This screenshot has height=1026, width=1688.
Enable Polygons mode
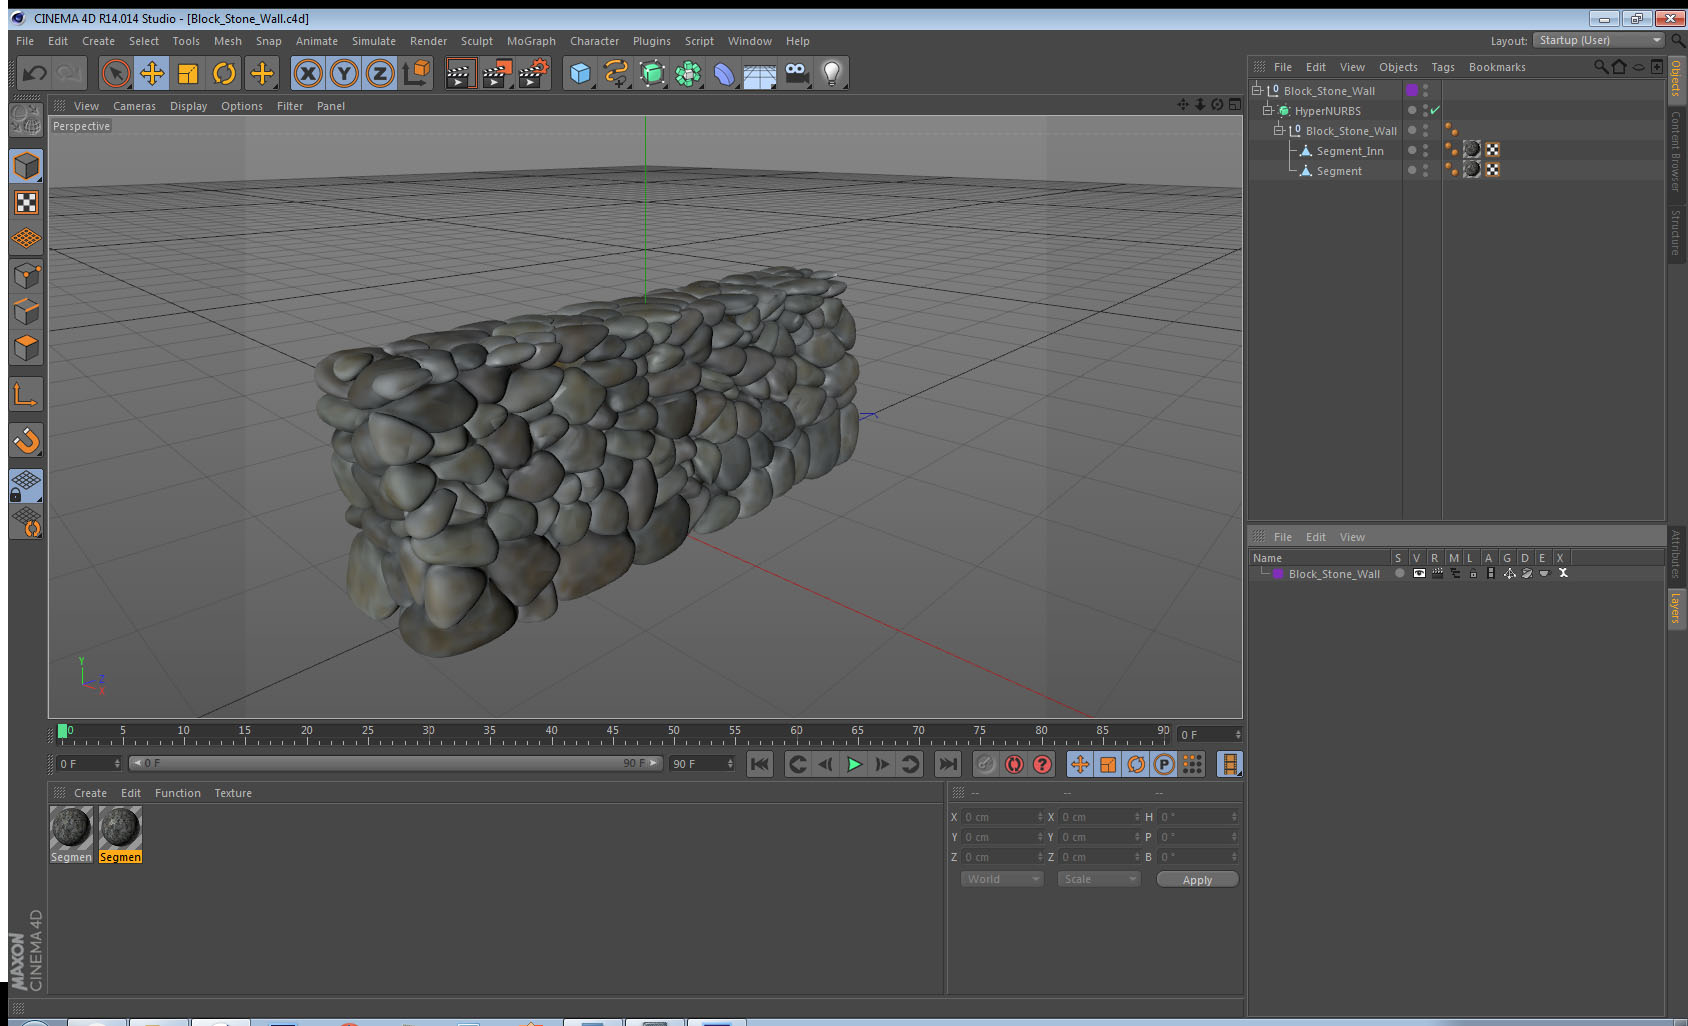(26, 347)
